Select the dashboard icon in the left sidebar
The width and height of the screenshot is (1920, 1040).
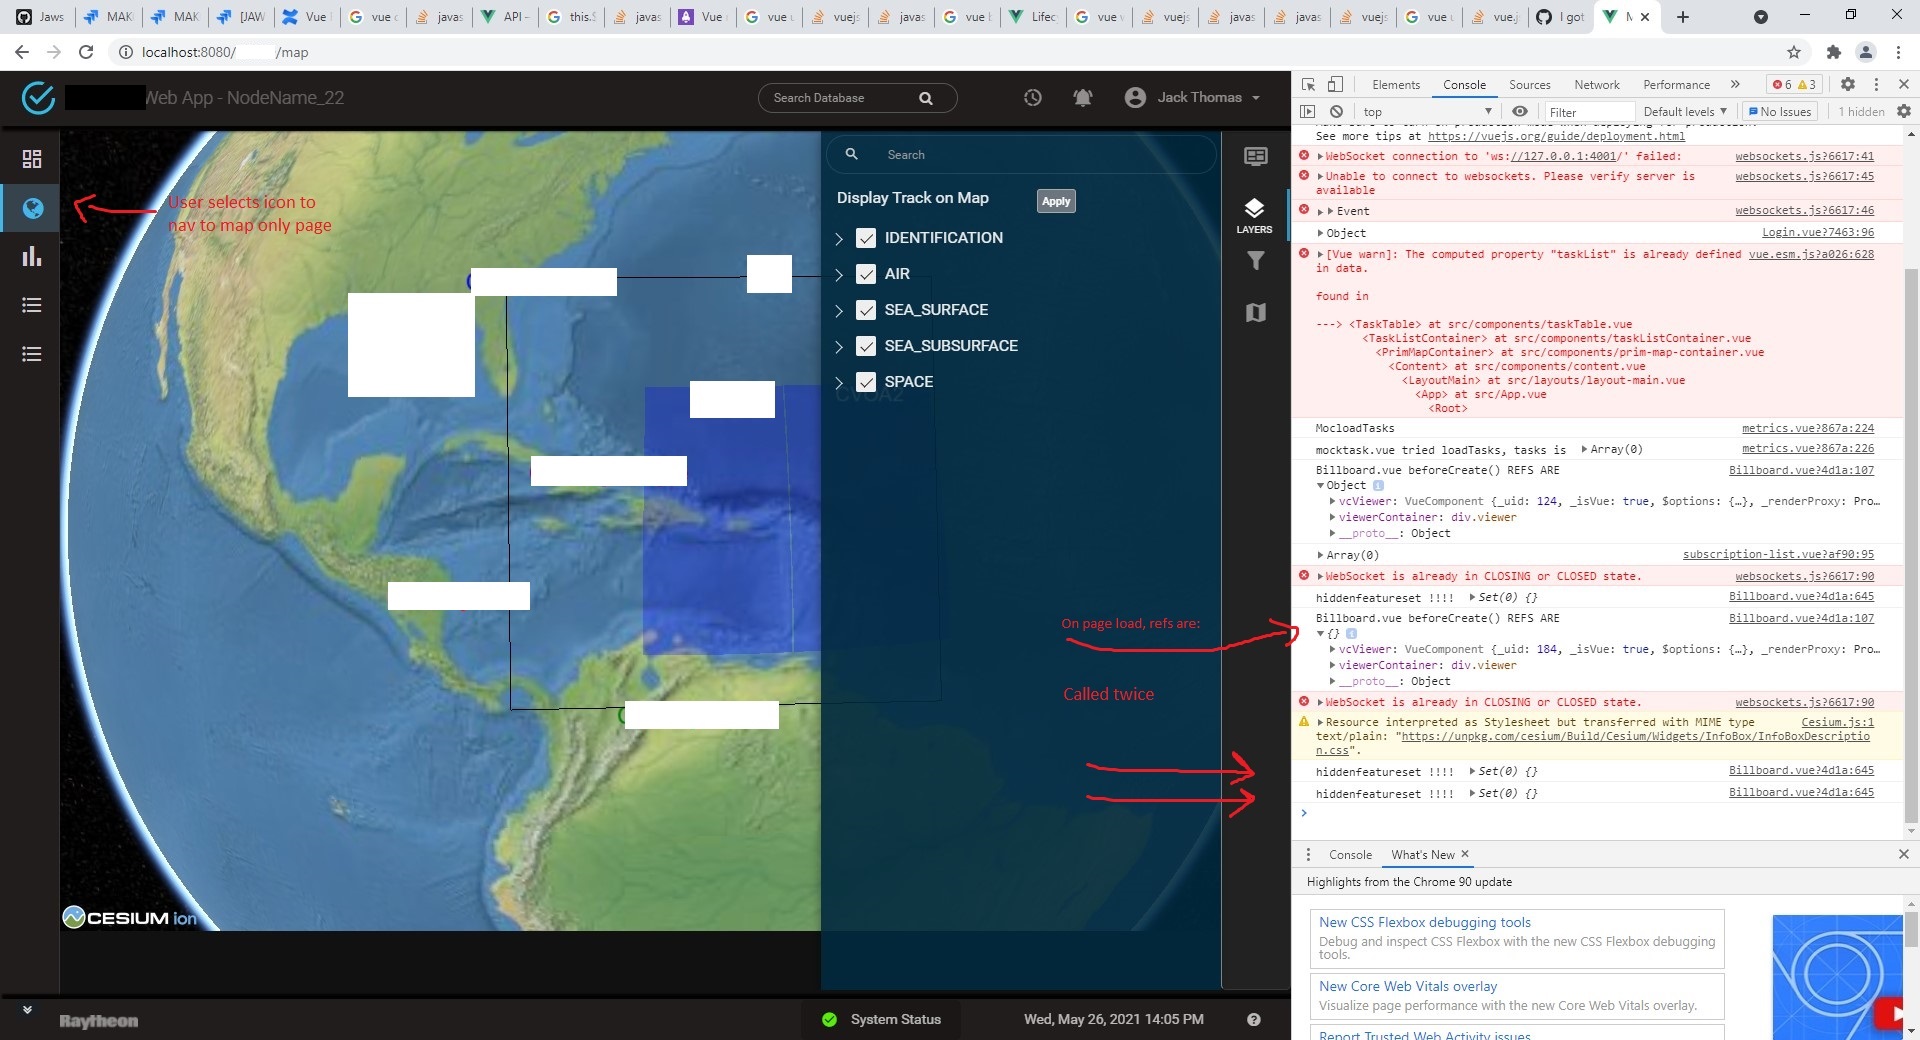(x=31, y=159)
